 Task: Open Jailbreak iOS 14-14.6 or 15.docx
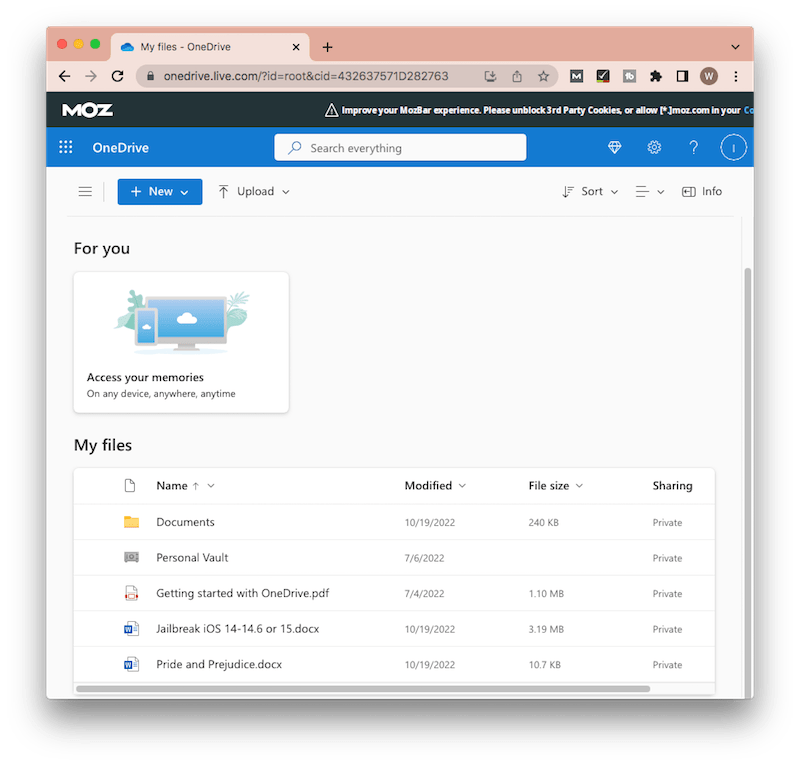[x=237, y=629]
